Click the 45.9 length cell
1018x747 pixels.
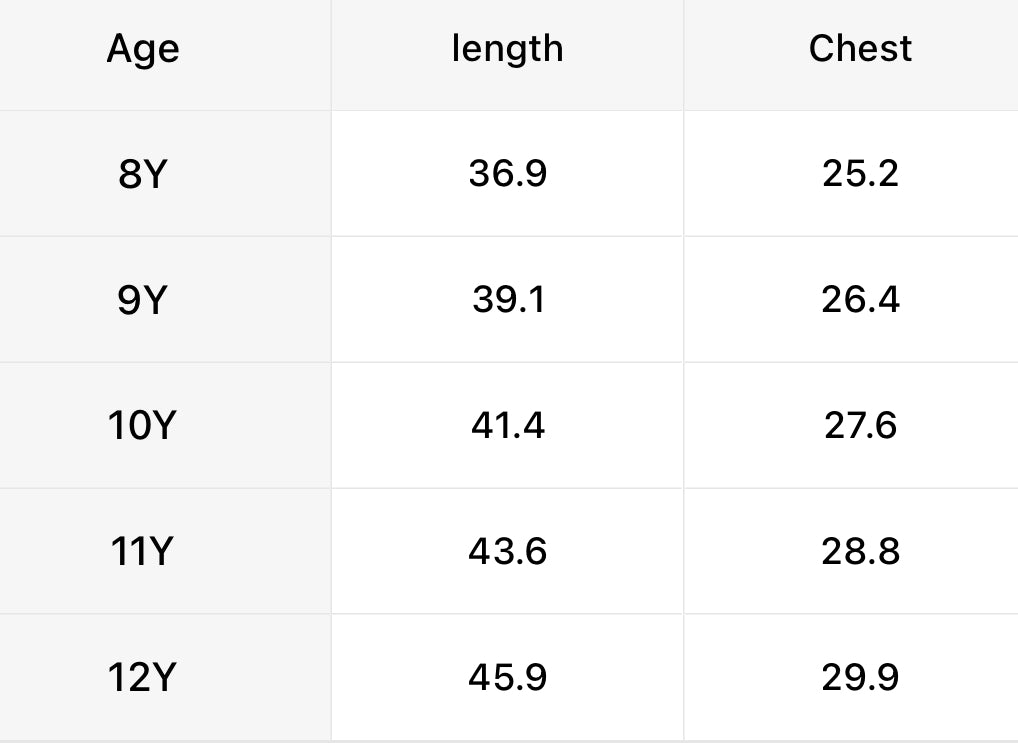tap(508, 678)
